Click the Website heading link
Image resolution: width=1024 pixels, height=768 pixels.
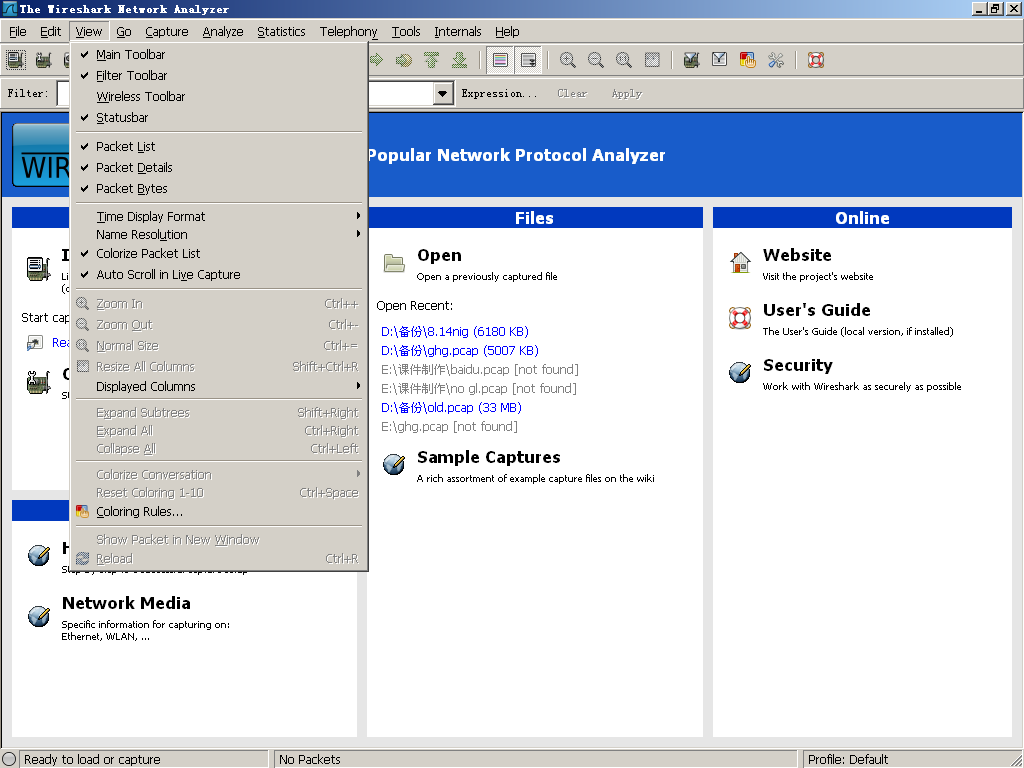coord(797,255)
